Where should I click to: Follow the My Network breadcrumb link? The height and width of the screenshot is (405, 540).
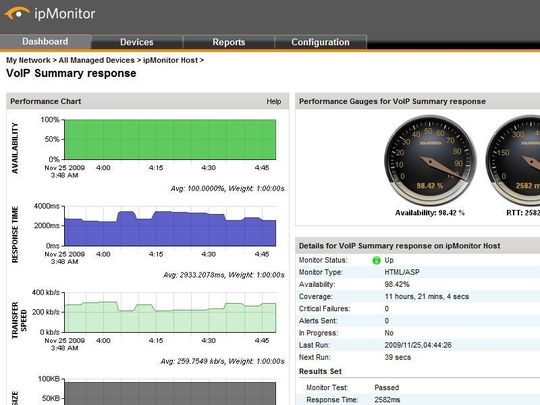click(x=28, y=60)
